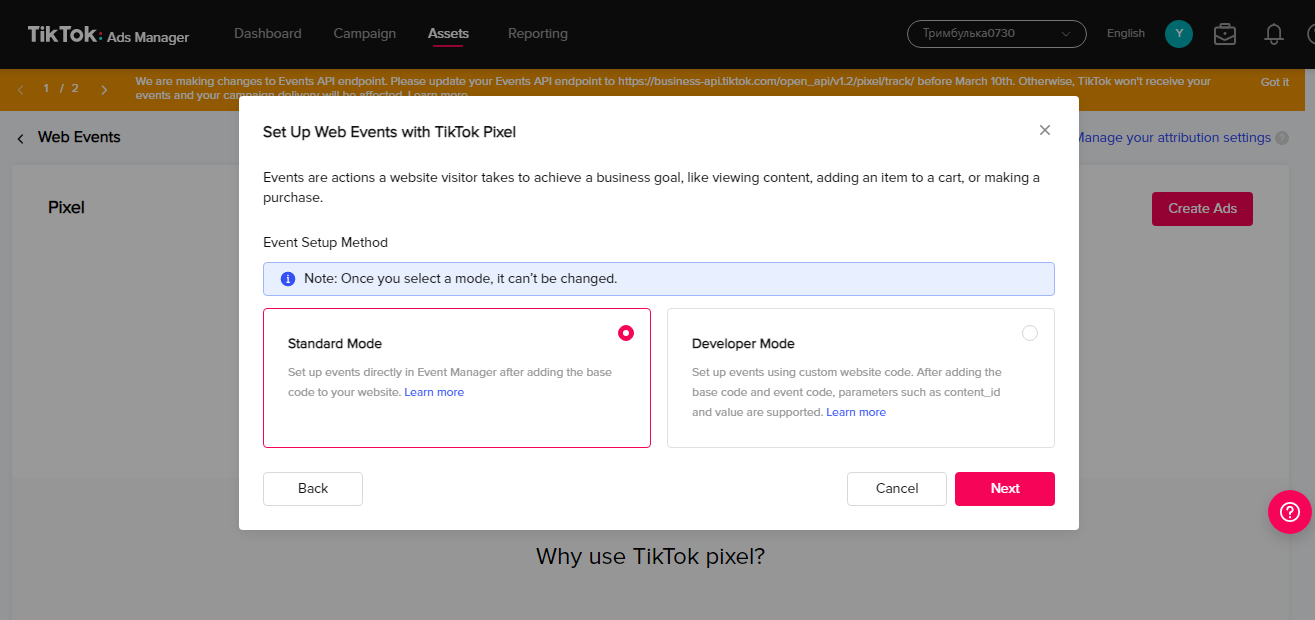Open the Reporting tab
This screenshot has width=1315, height=620.
click(x=538, y=34)
